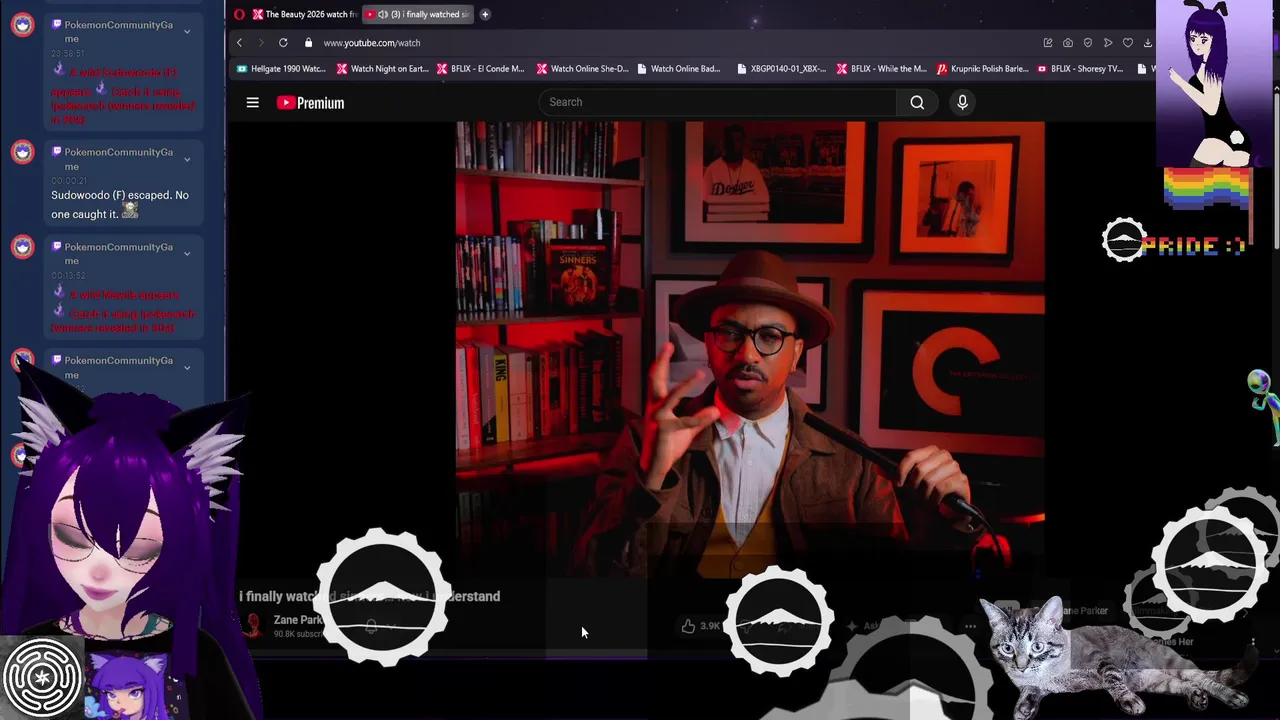Open BFLIX - While the M... bookmark
Viewport: 1280px width, 720px height.
tap(881, 69)
